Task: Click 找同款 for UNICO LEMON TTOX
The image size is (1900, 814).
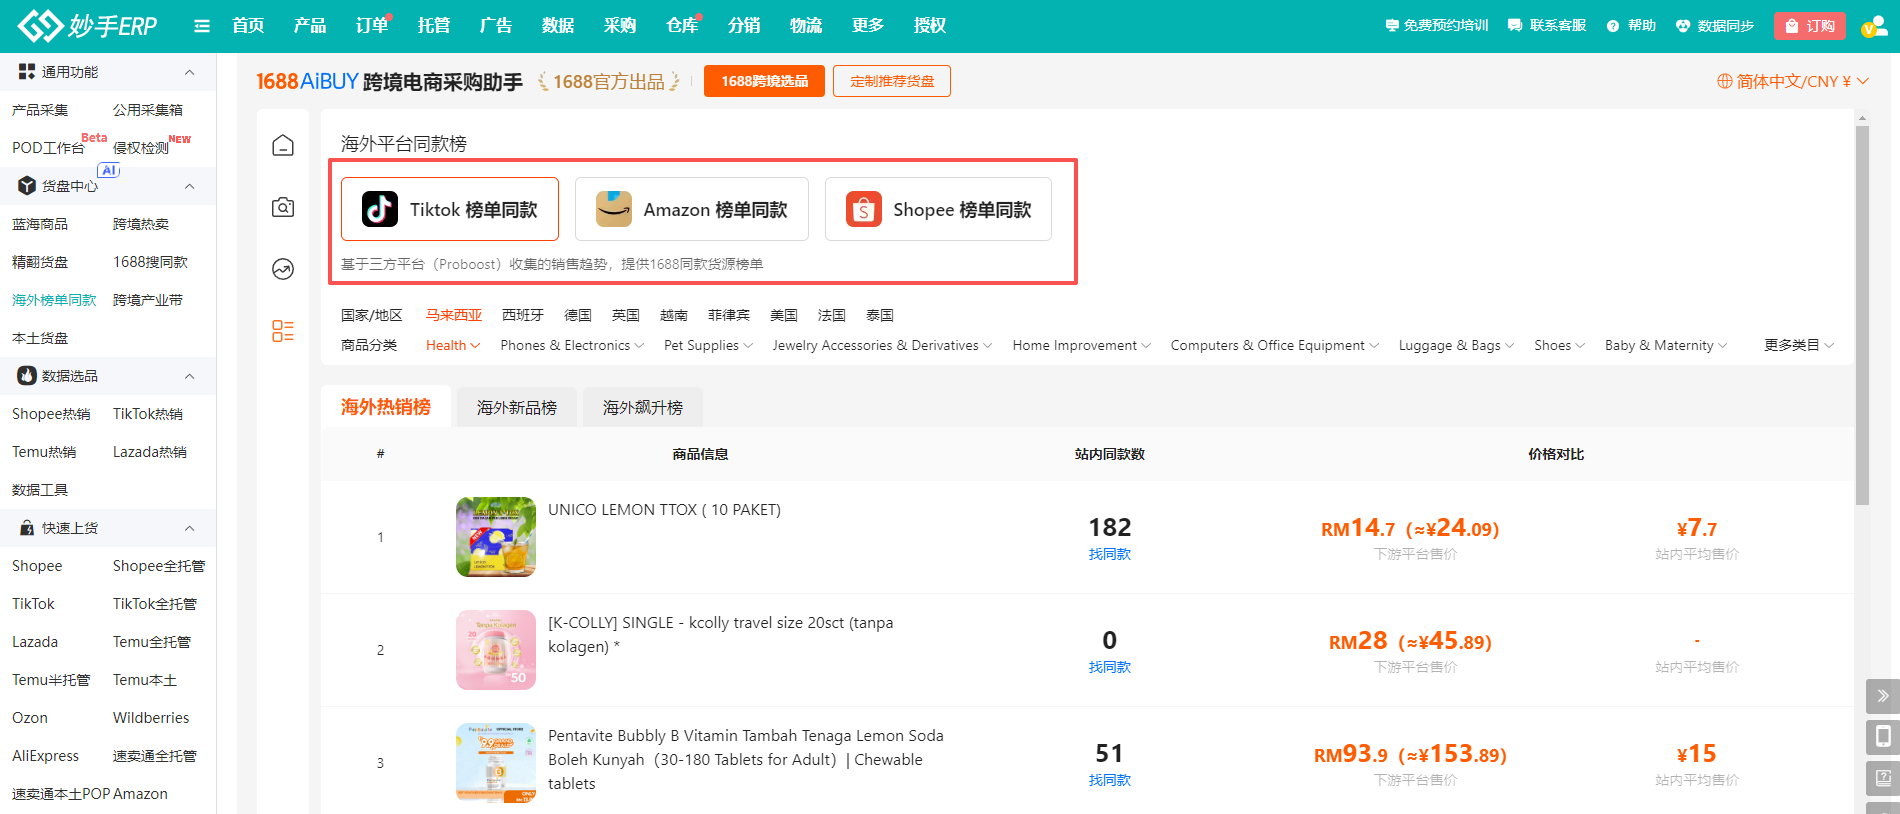Action: tap(1109, 554)
